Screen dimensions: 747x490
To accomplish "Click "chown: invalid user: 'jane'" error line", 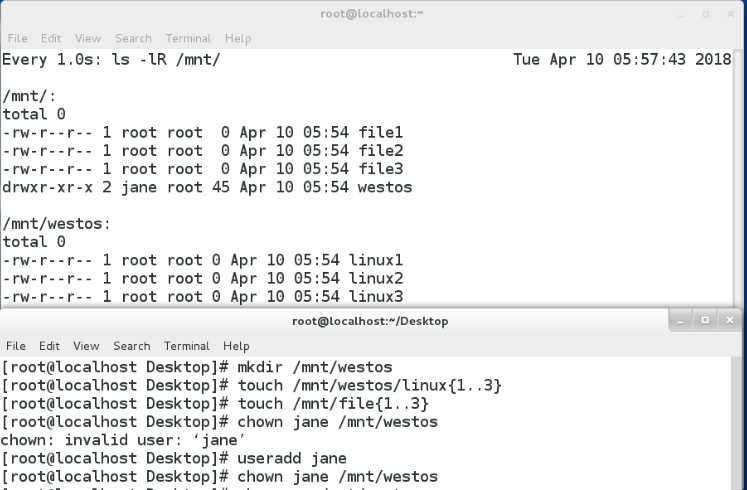I will click(x=123, y=440).
